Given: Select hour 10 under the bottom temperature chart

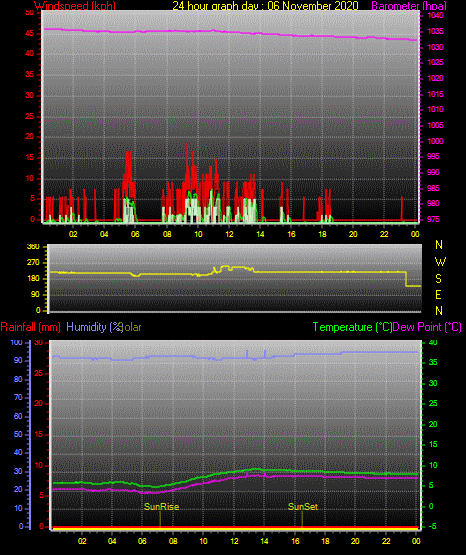Looking at the screenshot, I should (203, 541).
